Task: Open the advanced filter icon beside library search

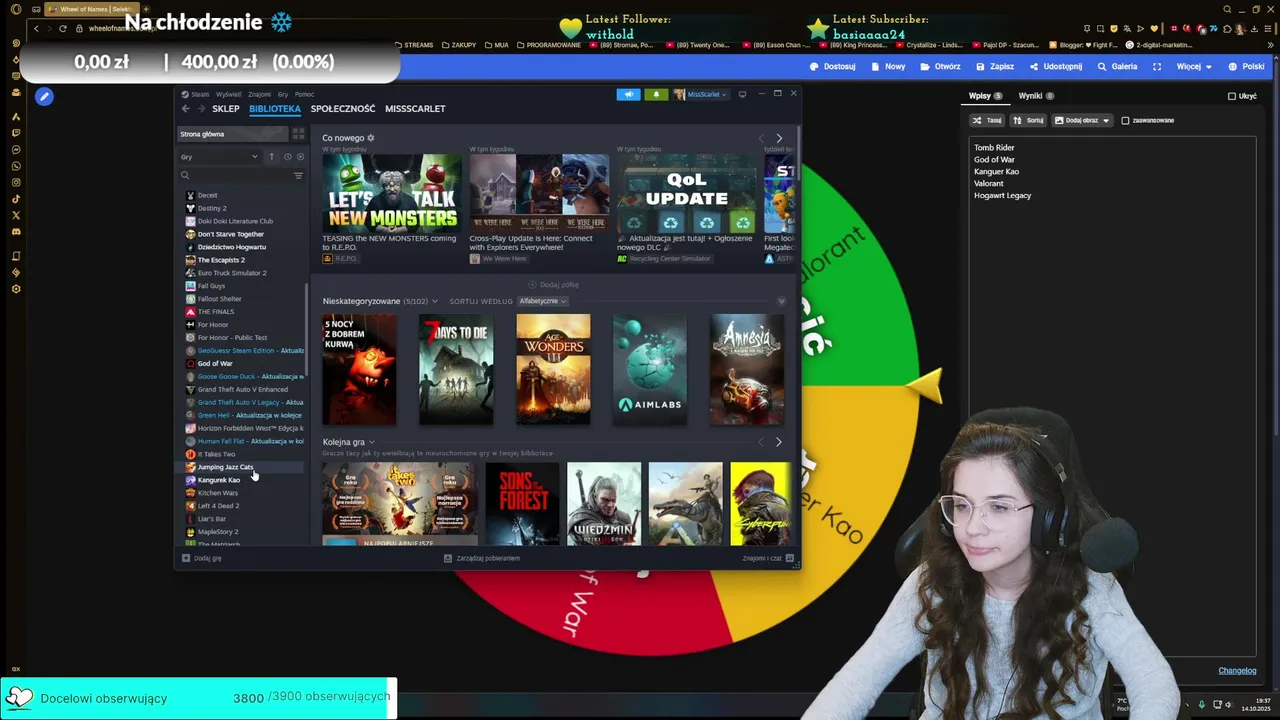Action: click(298, 176)
